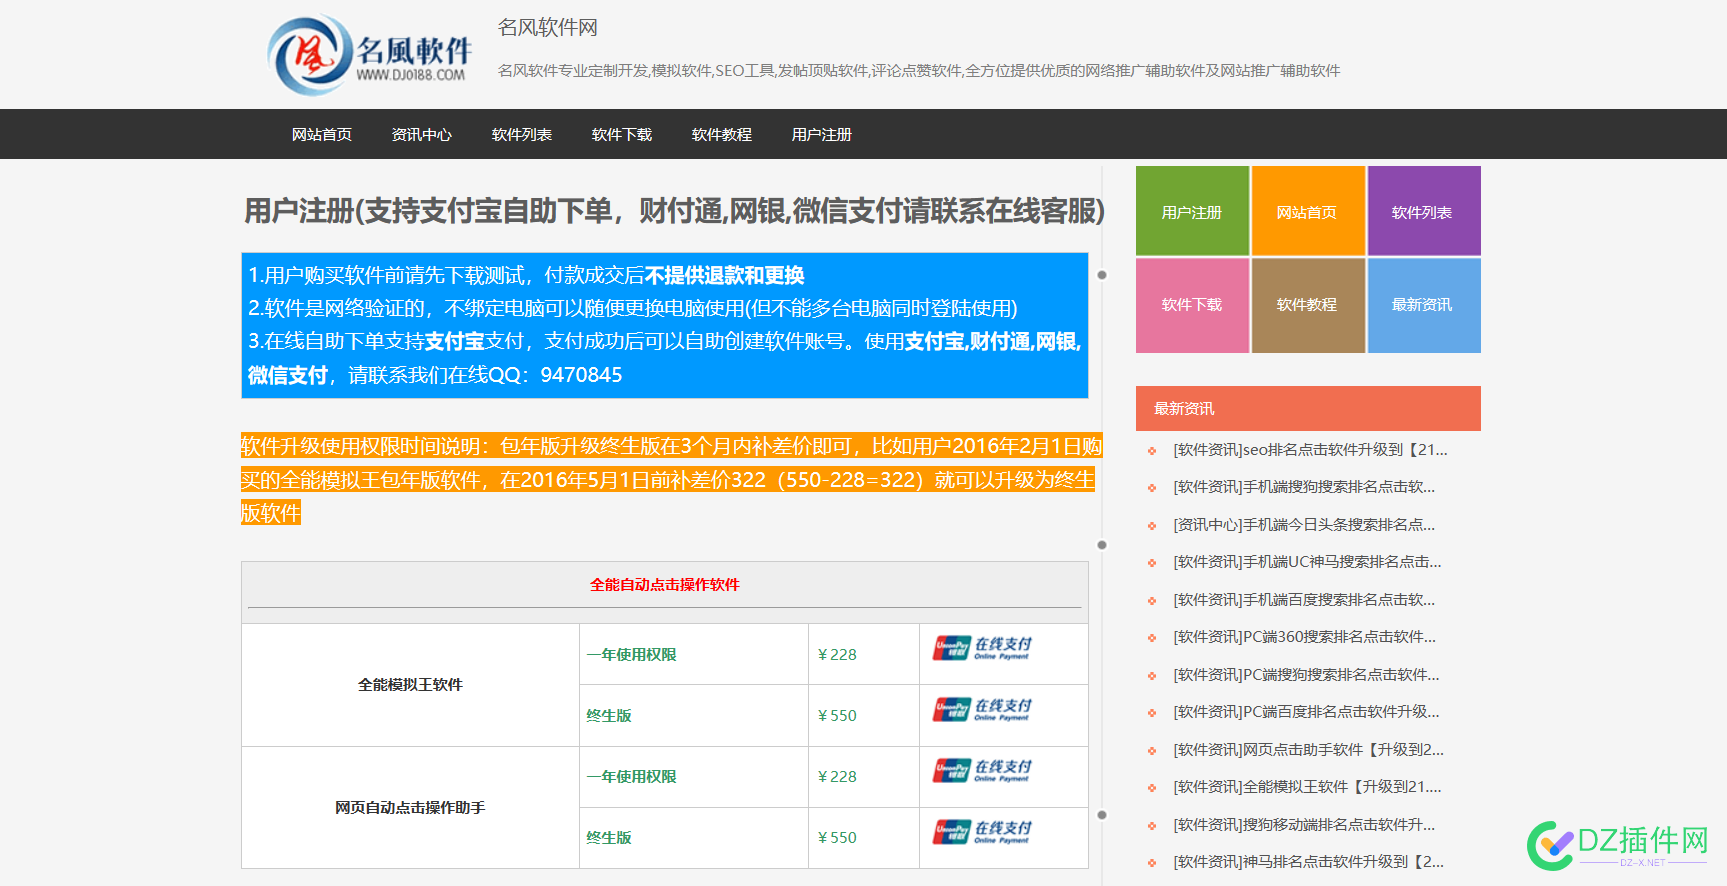Image resolution: width=1727 pixels, height=886 pixels.
Task: Click the green 用户注册 tile
Action: [x=1192, y=211]
